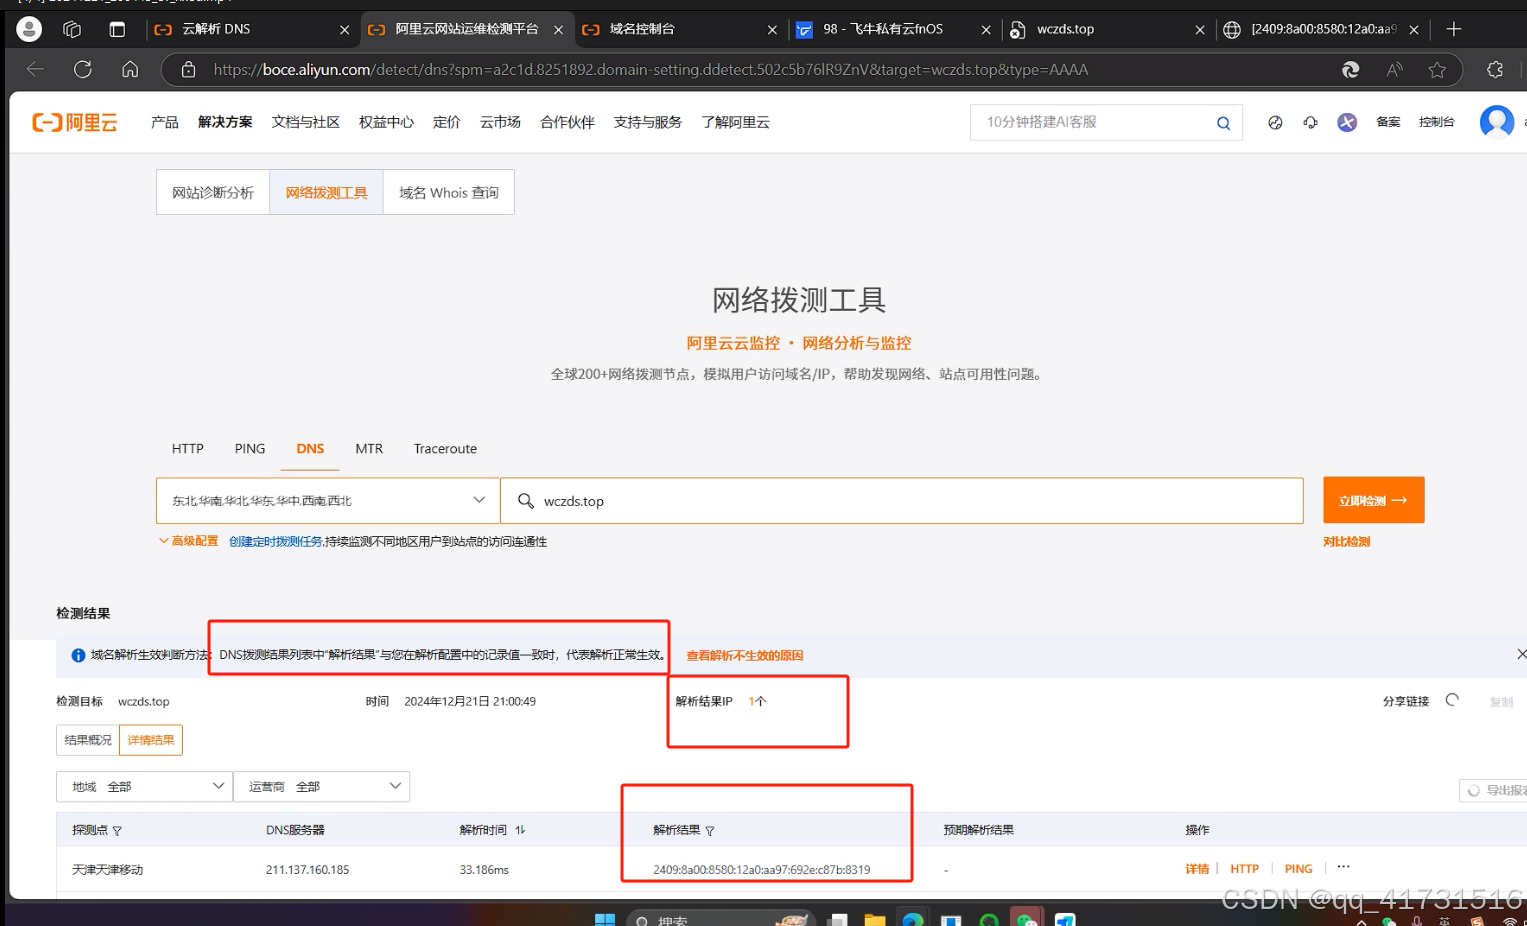Open the browser profile avatar icon
This screenshot has height=926, width=1527.
click(29, 29)
